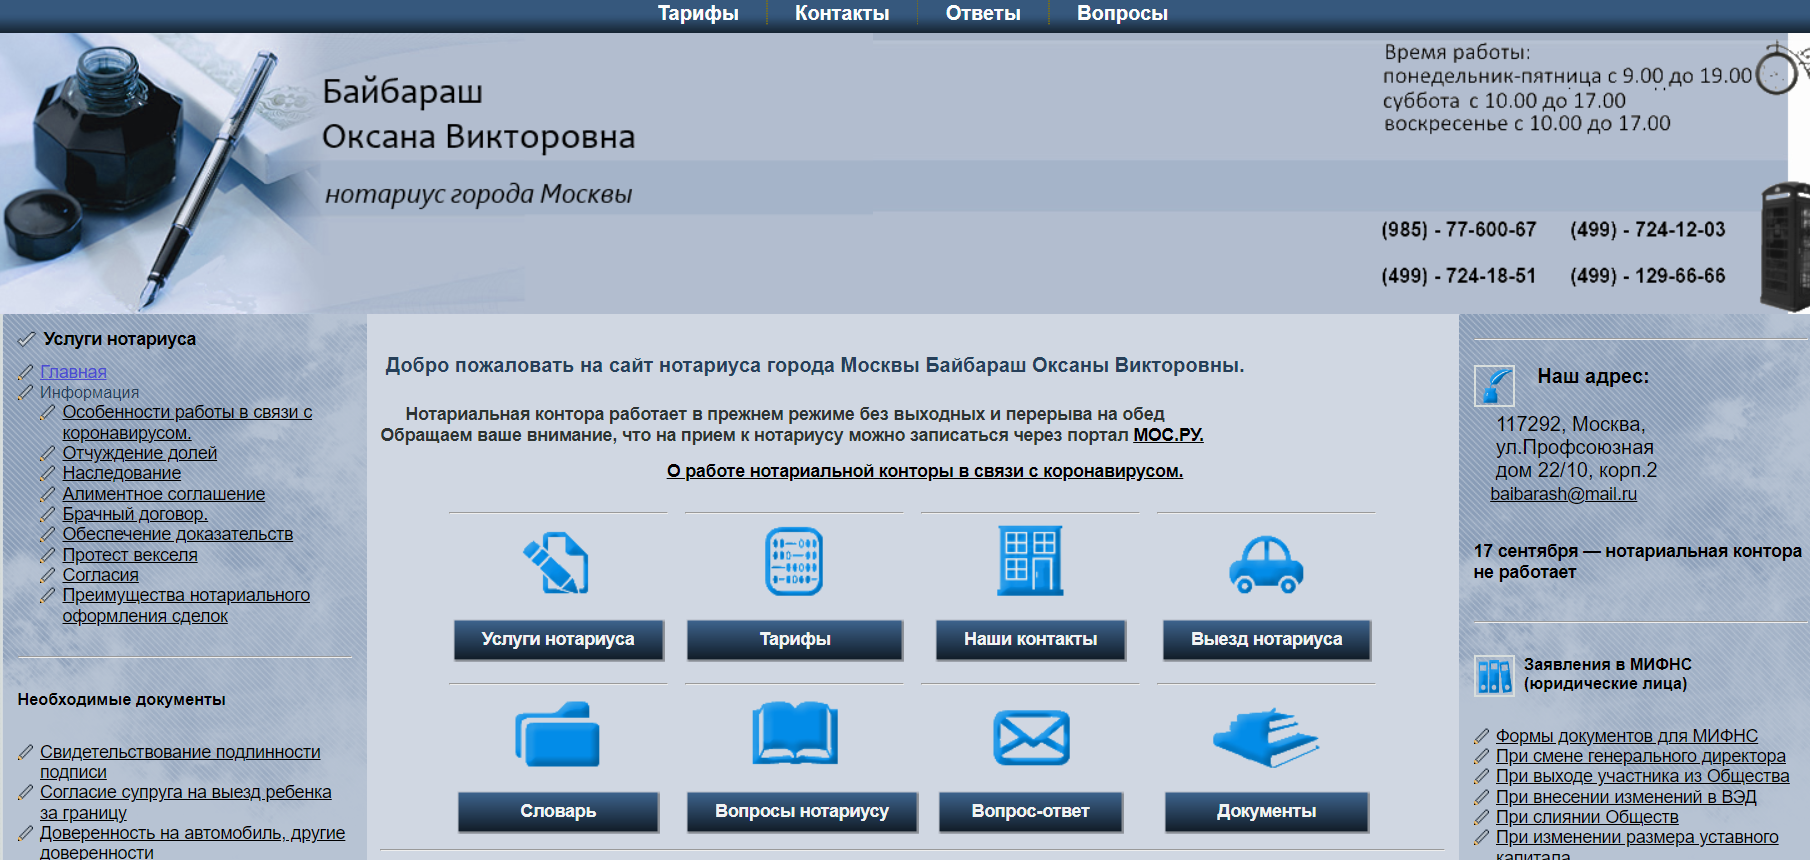Screen dimensions: 1810x860
Task: Click the envelope mail icon
Action: (1031, 737)
